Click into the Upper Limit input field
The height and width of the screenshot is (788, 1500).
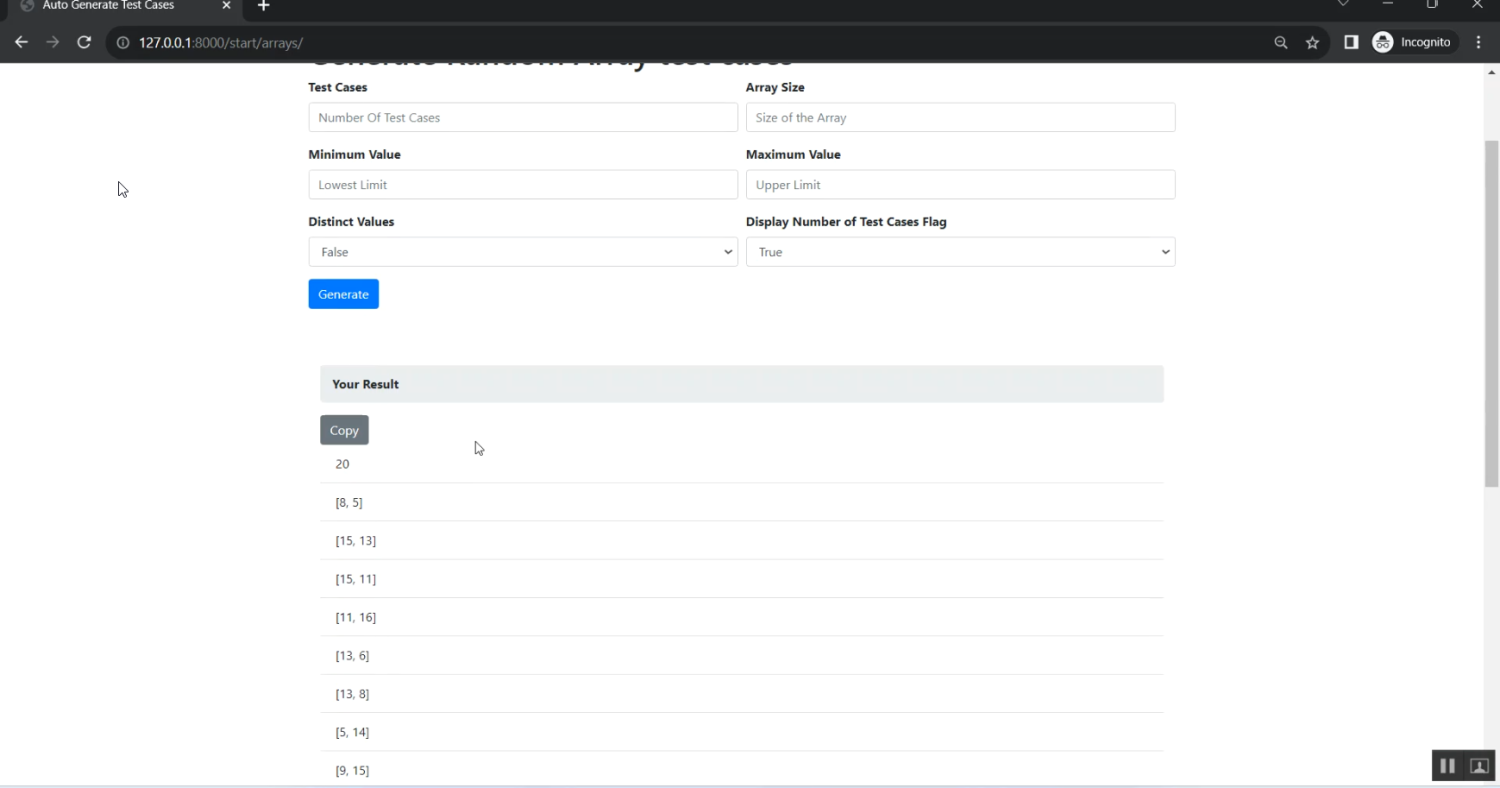pos(960,185)
